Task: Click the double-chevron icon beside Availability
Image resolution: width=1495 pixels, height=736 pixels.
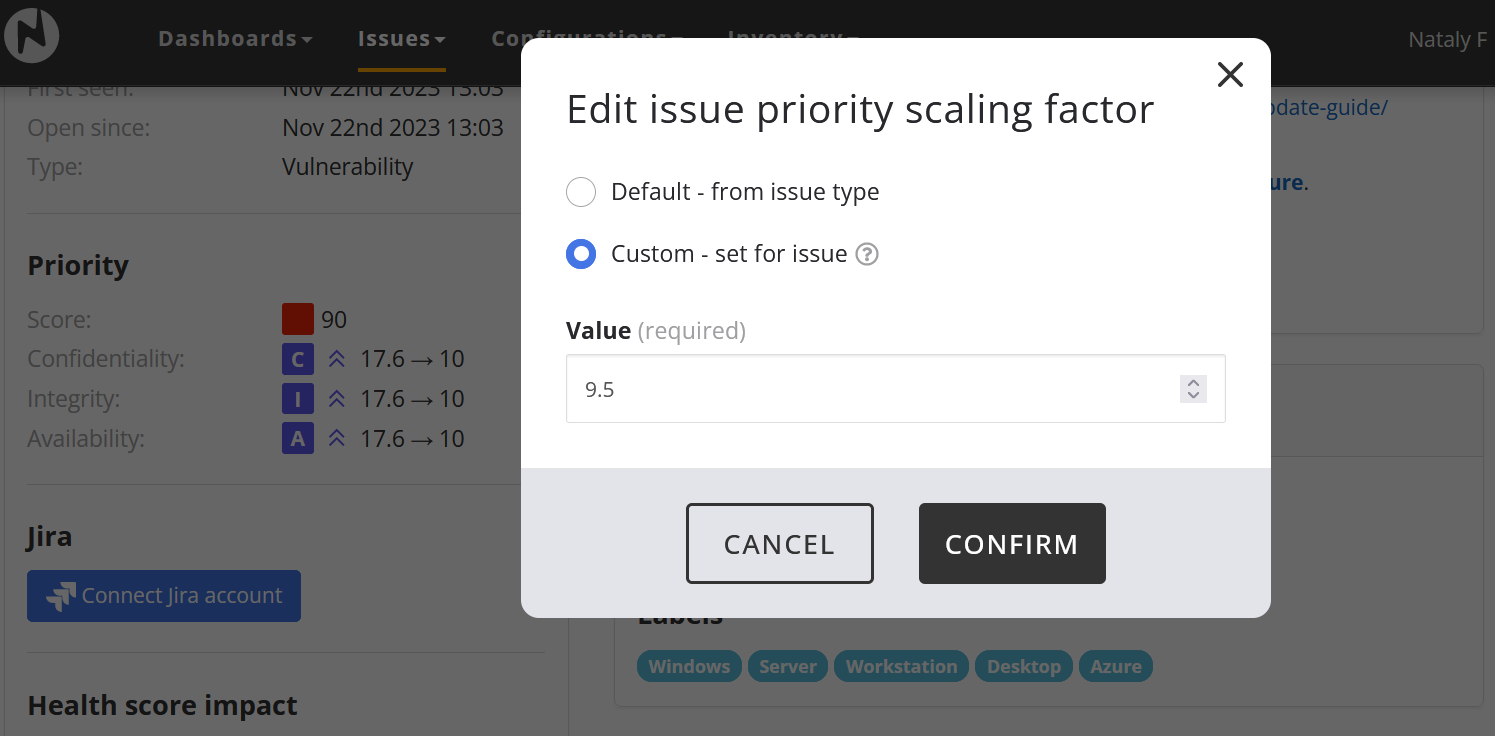Action: click(337, 439)
